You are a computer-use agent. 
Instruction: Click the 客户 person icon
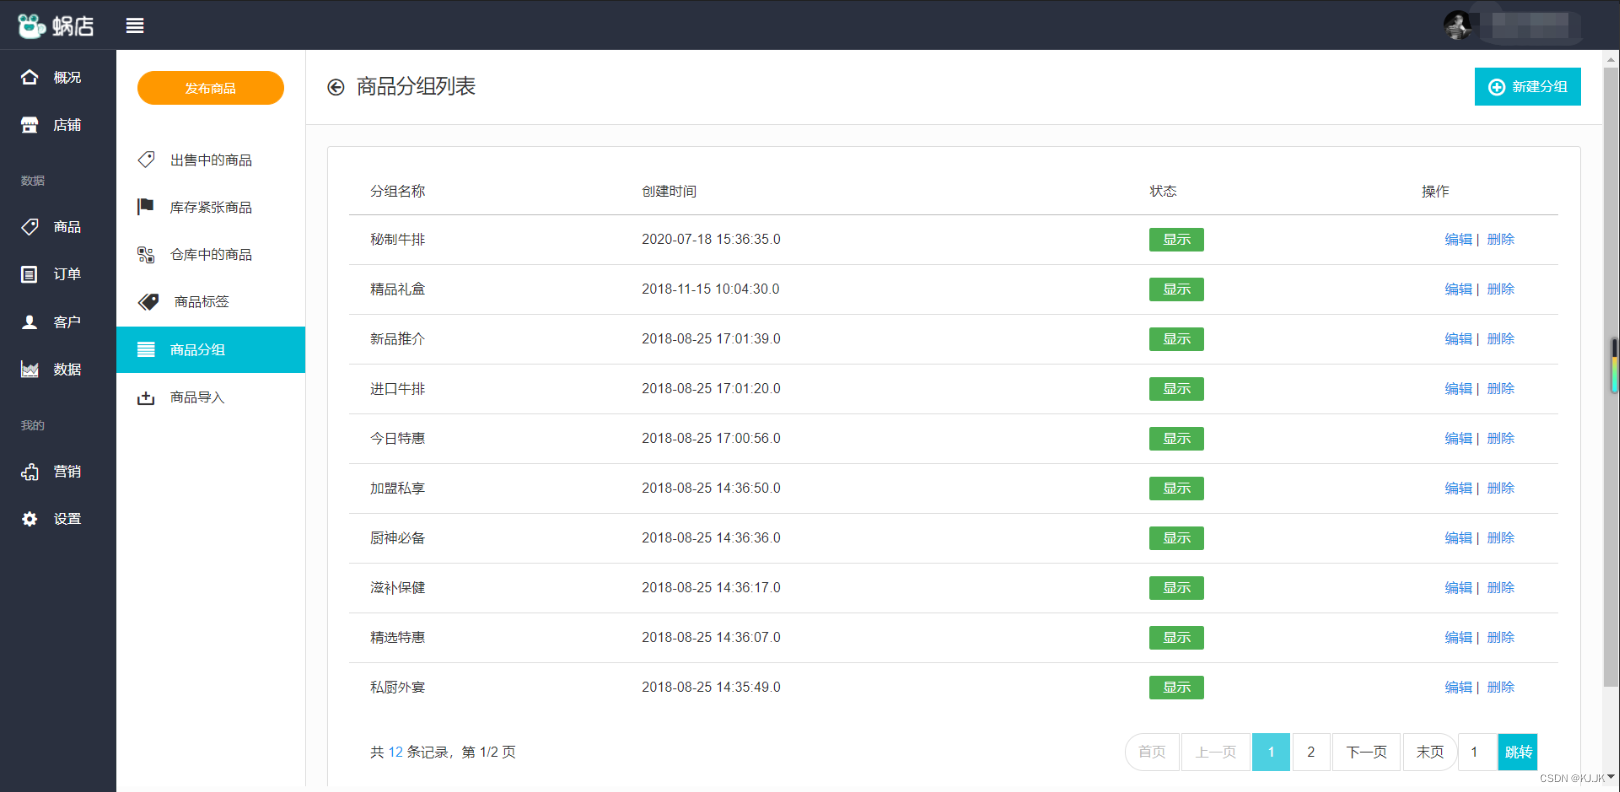click(30, 322)
